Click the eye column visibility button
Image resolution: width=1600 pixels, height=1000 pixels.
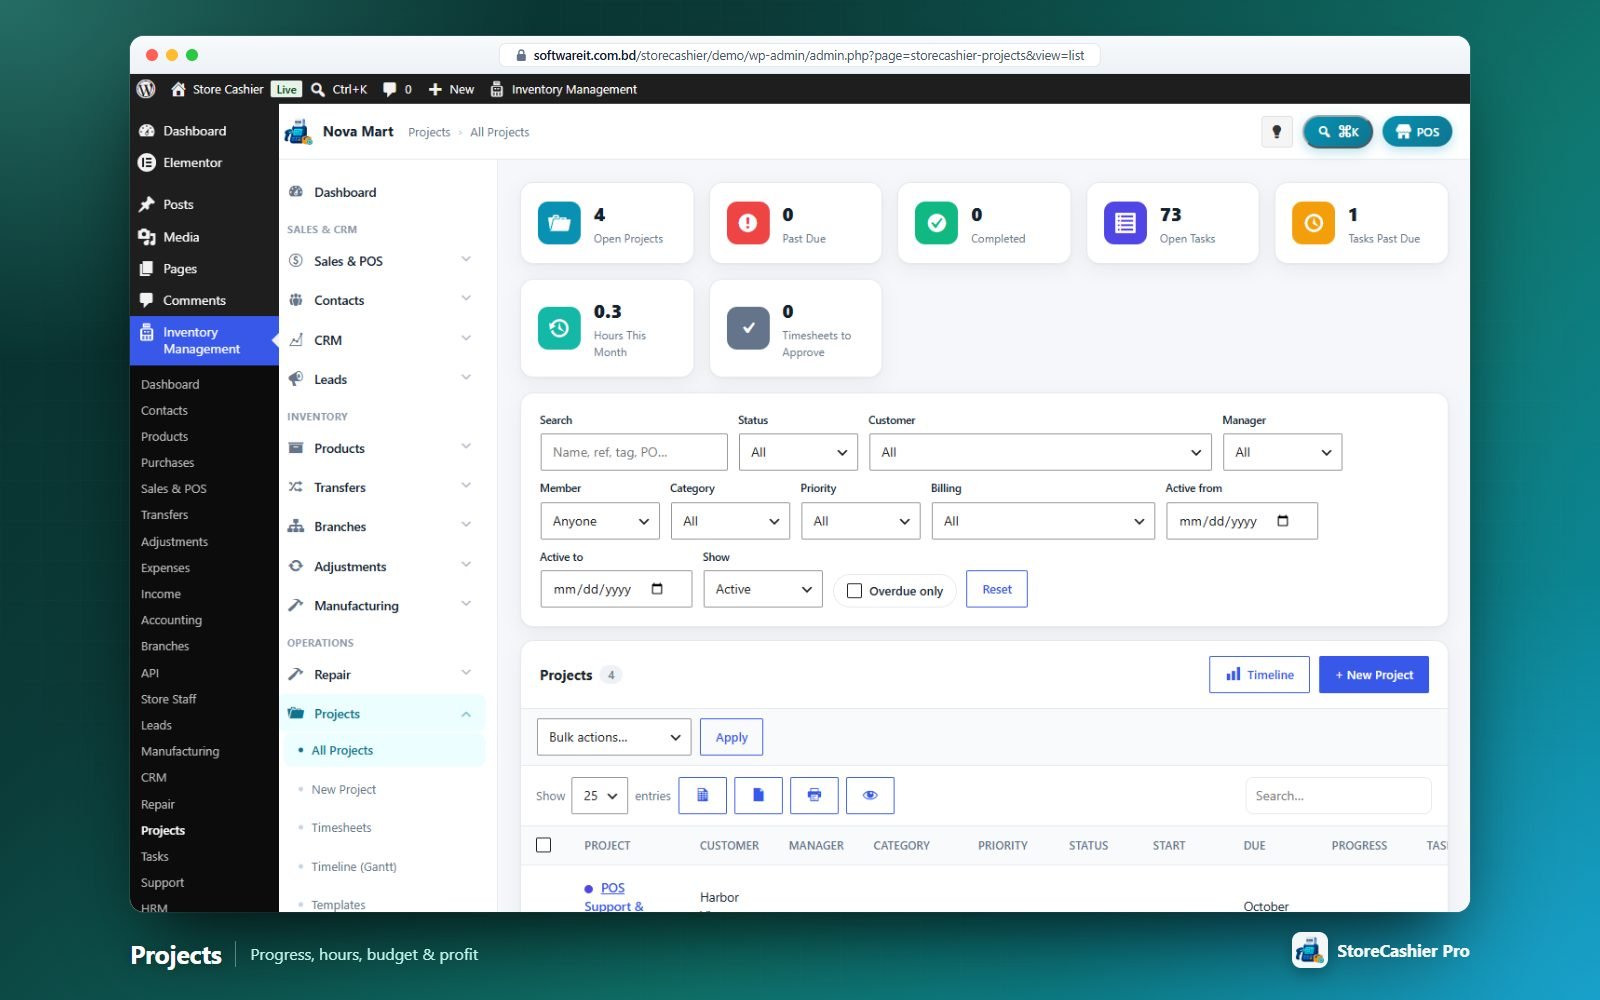[x=870, y=795]
